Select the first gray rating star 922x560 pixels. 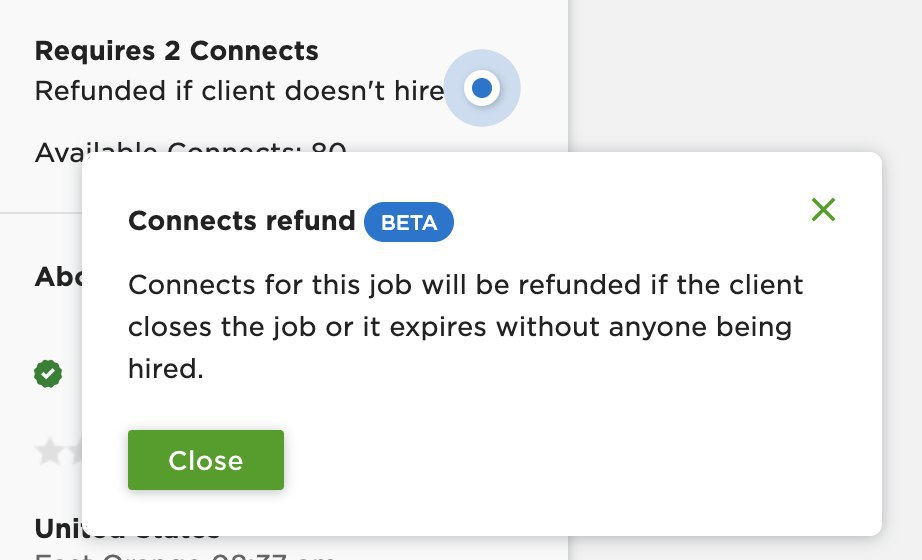tap(50, 452)
